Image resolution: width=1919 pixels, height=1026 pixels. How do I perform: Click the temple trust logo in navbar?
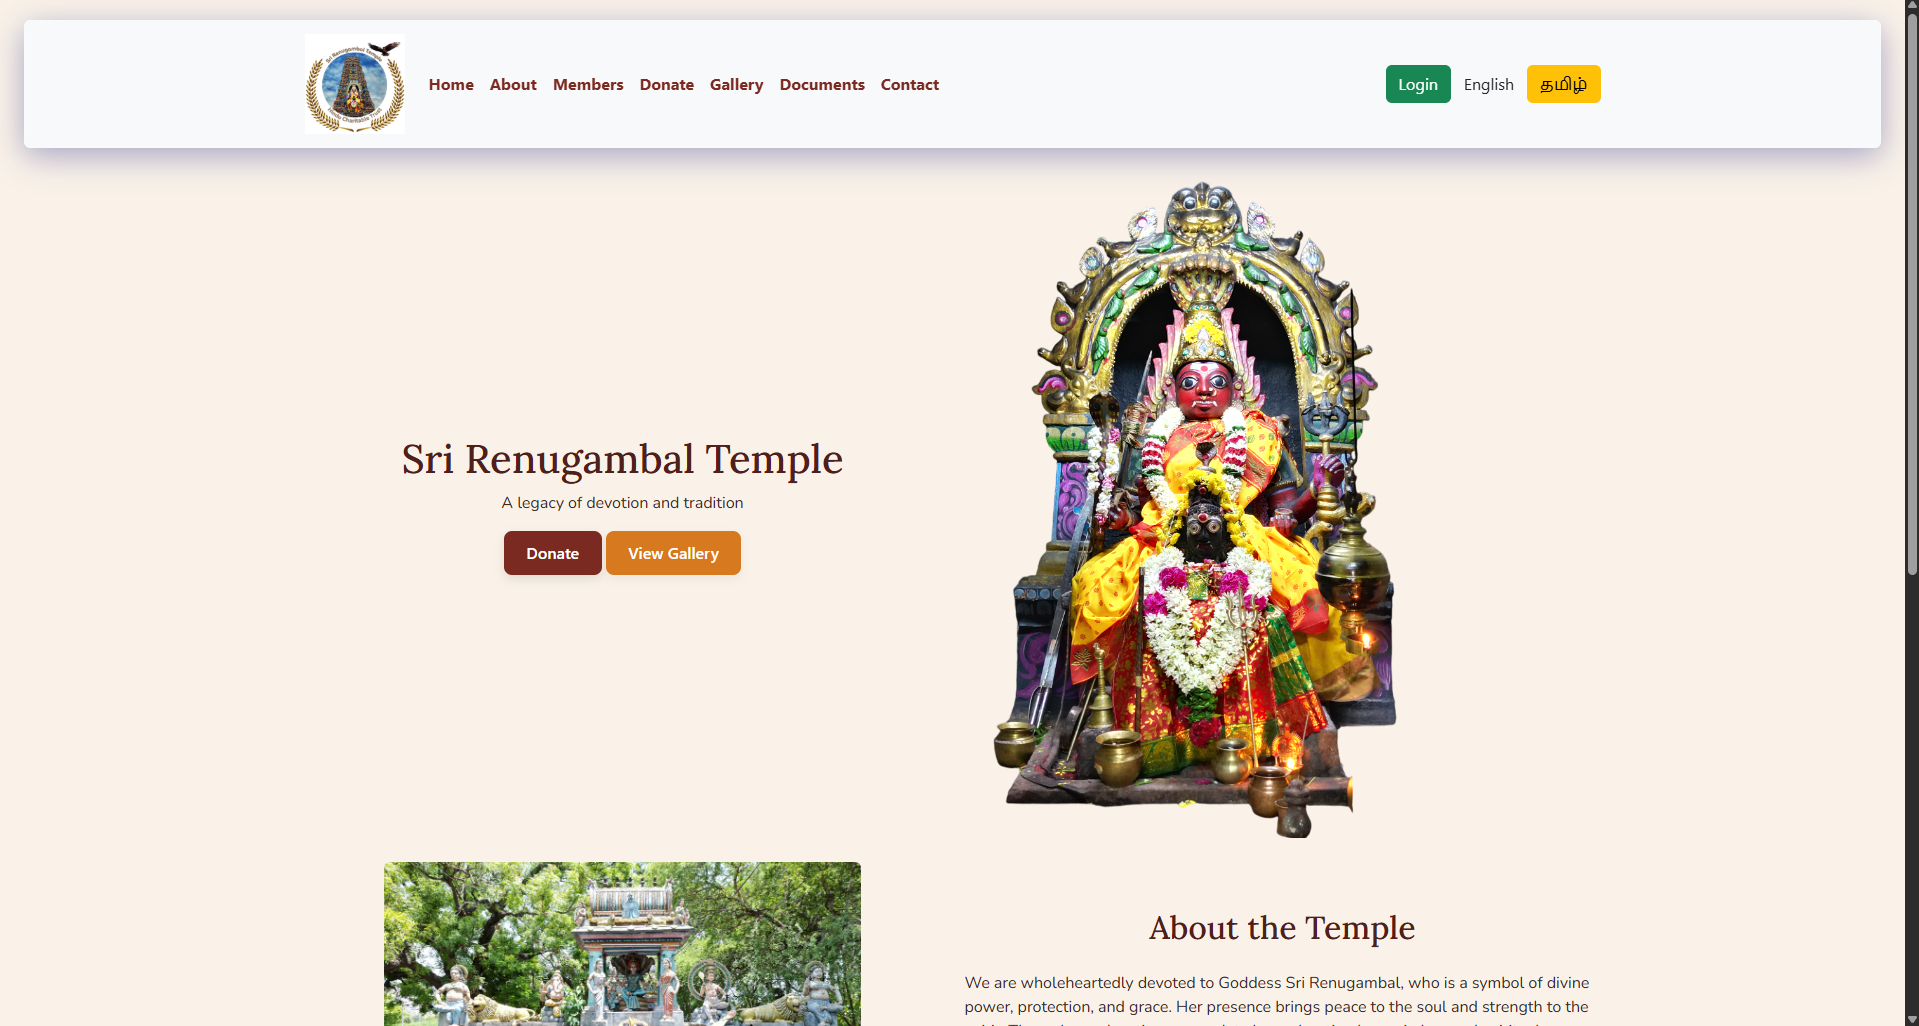pos(355,84)
